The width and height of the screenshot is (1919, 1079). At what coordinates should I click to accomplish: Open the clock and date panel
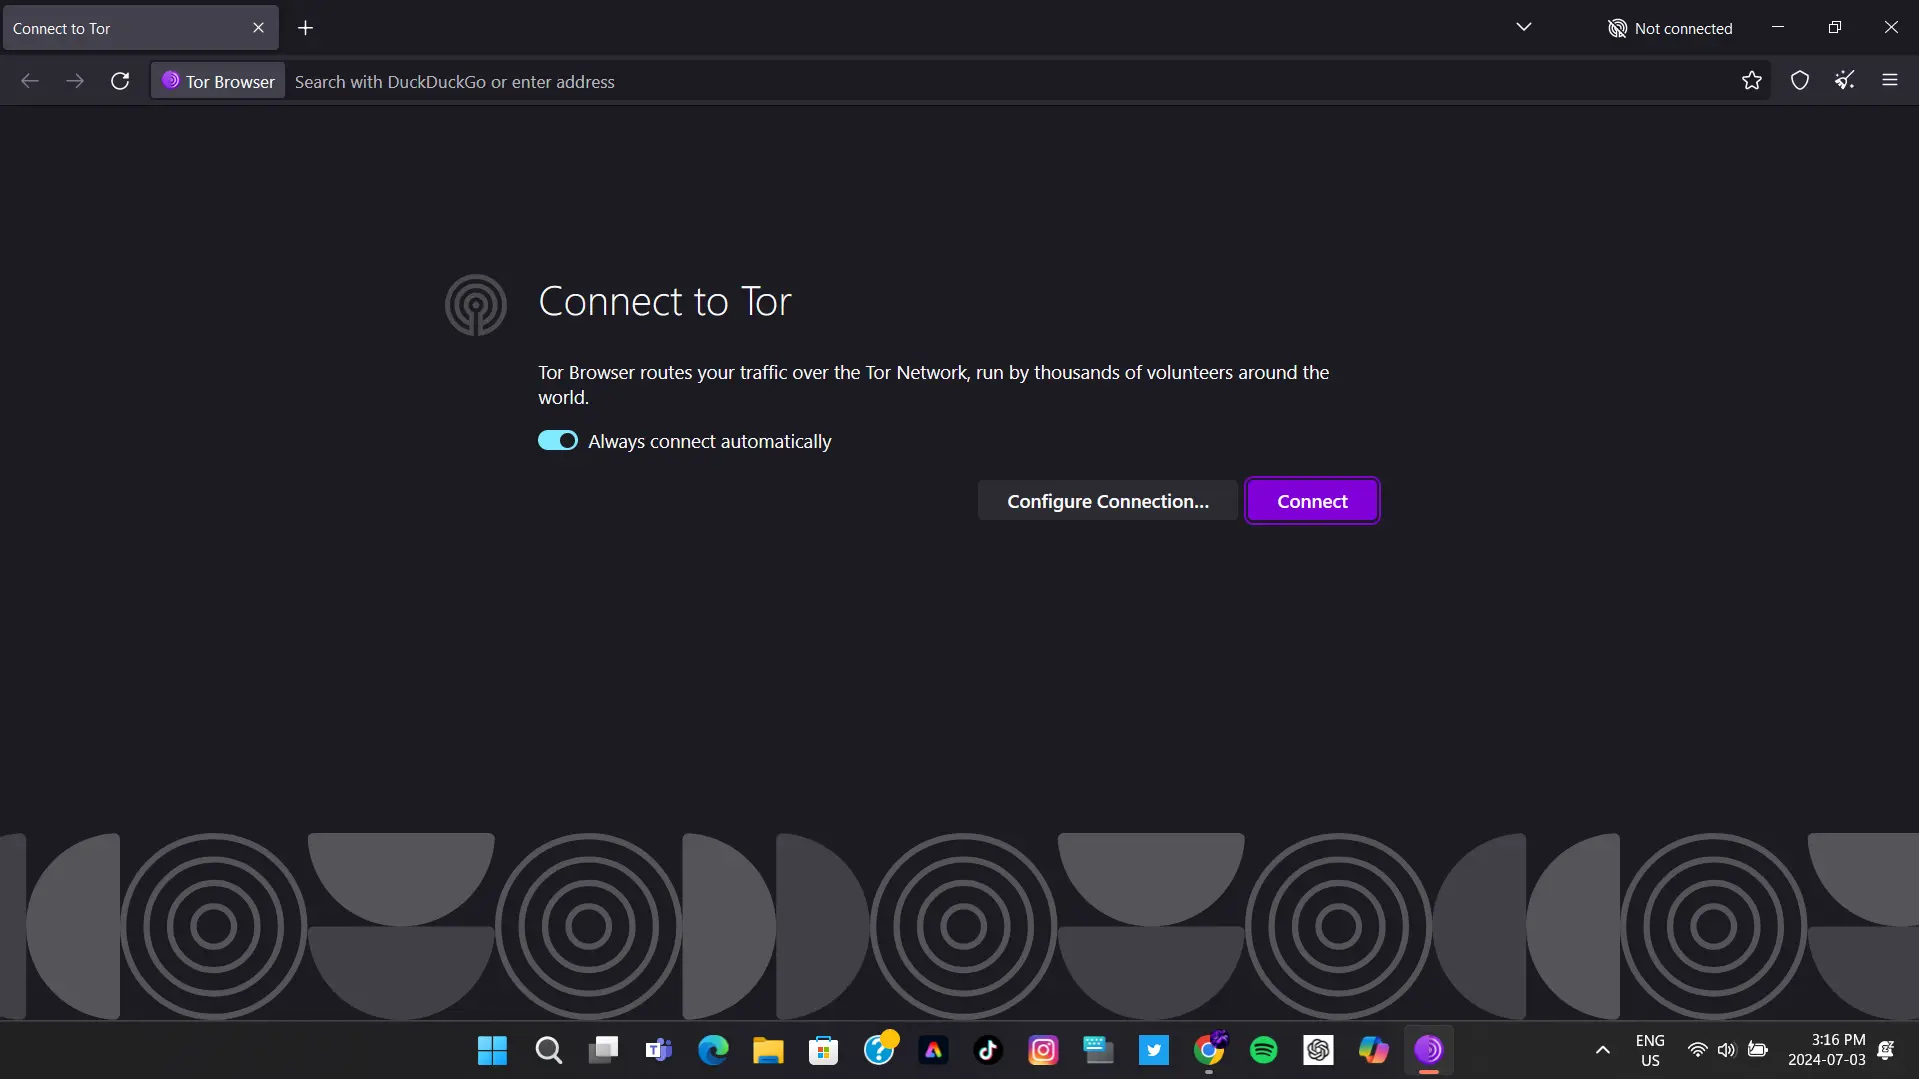pyautogui.click(x=1826, y=1050)
